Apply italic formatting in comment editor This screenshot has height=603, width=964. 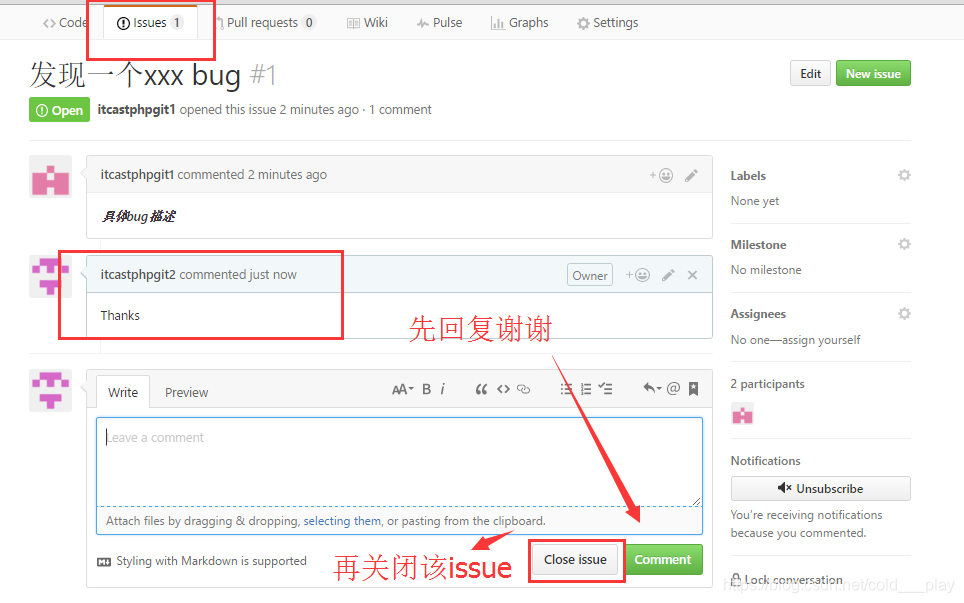(443, 389)
